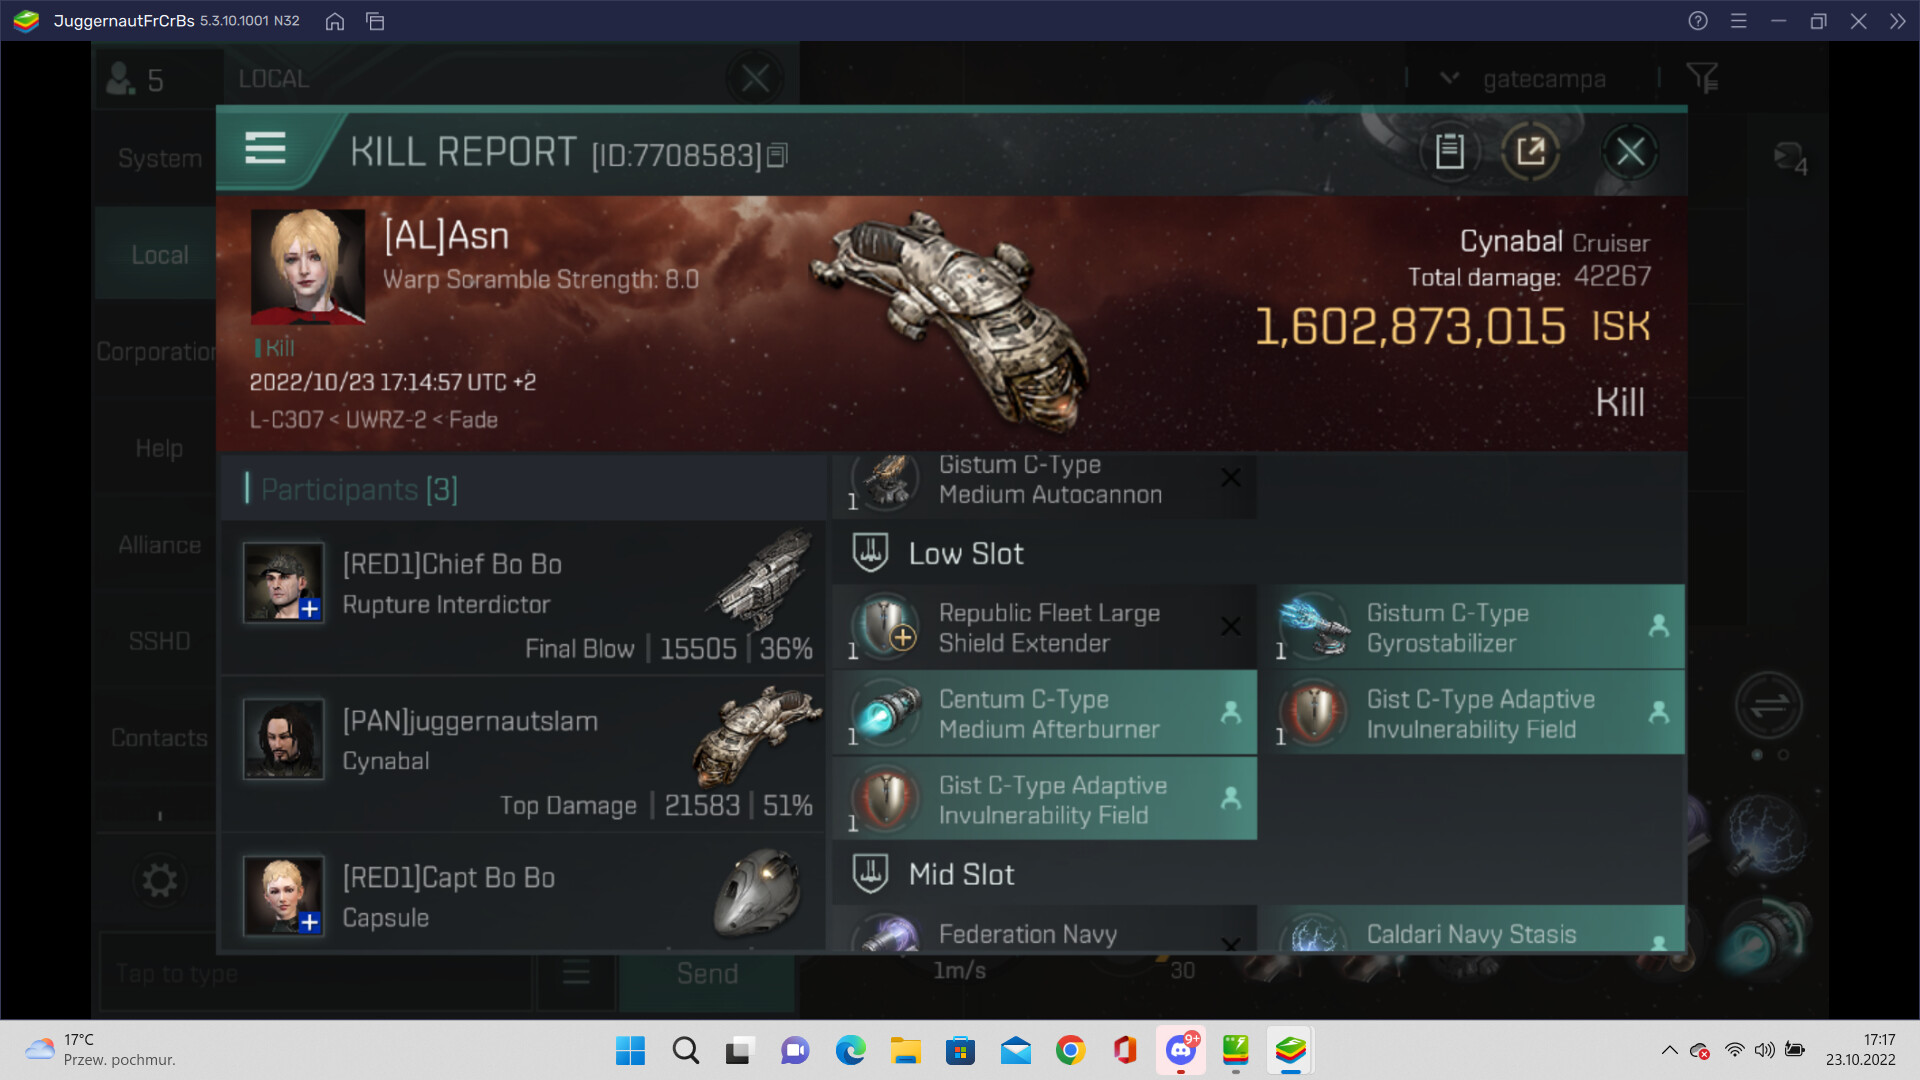Open the Help chat channel
Screen dimensions: 1920x1080
click(158, 449)
